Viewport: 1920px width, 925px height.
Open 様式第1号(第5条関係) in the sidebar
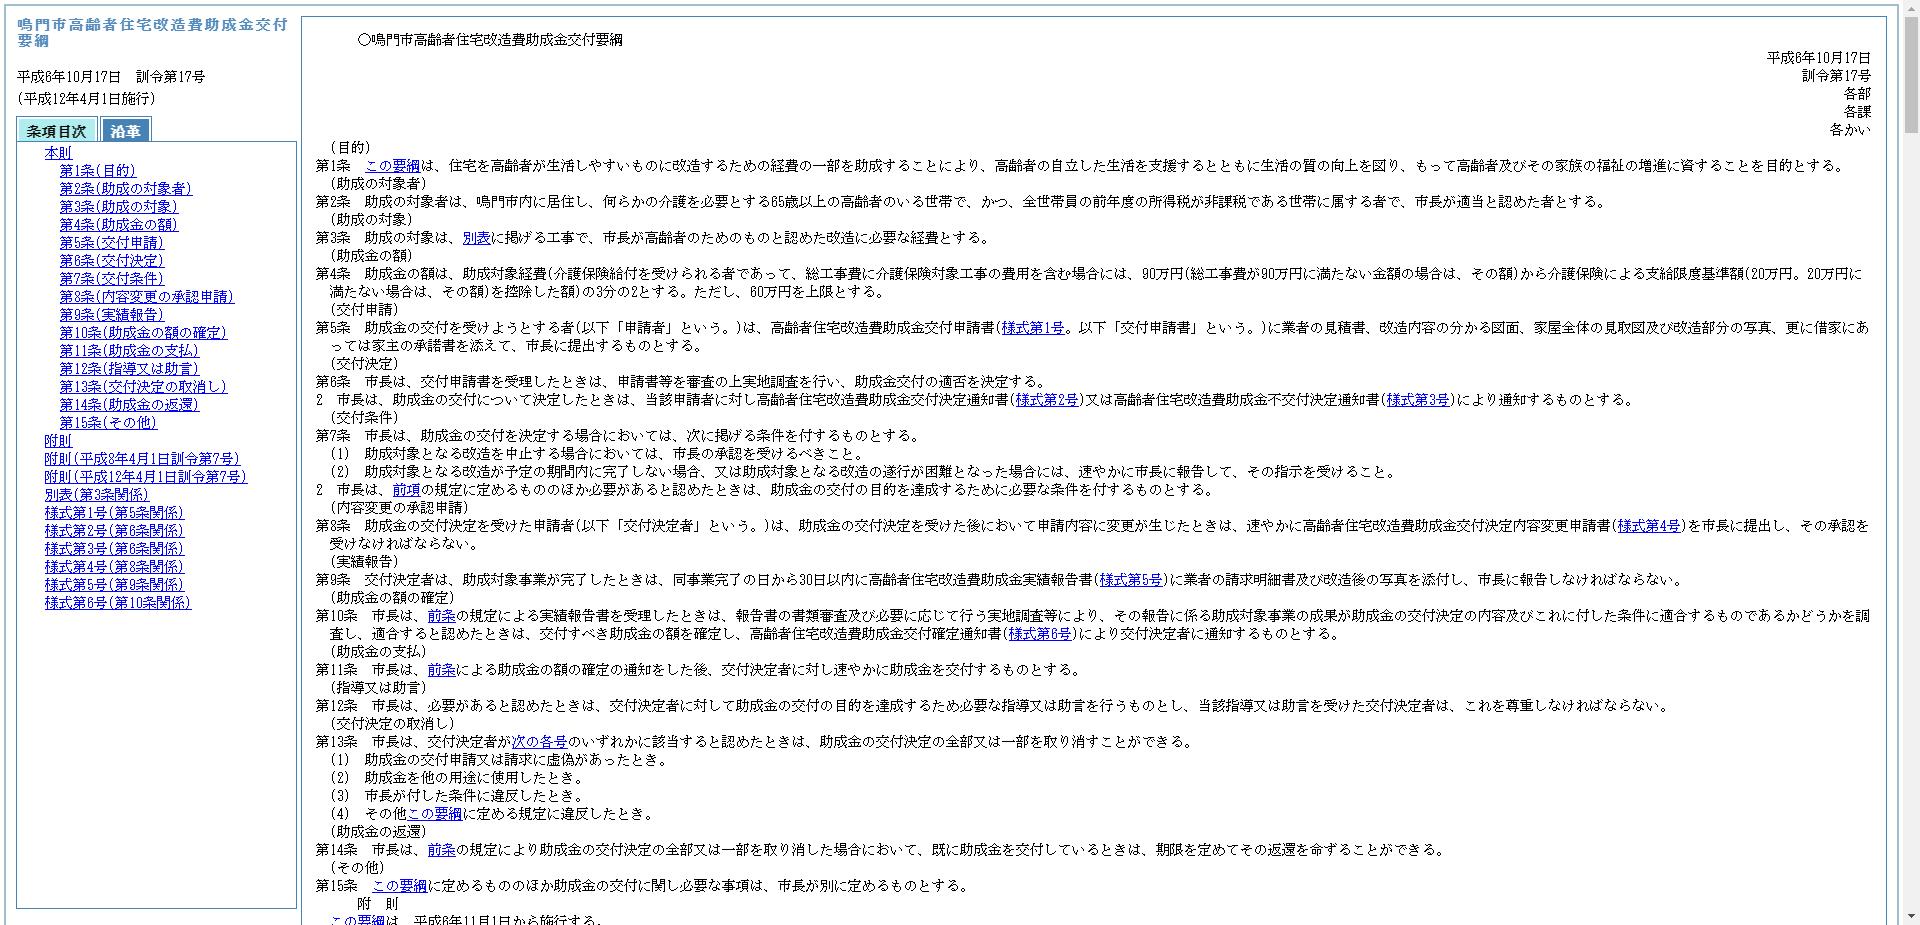tap(110, 513)
